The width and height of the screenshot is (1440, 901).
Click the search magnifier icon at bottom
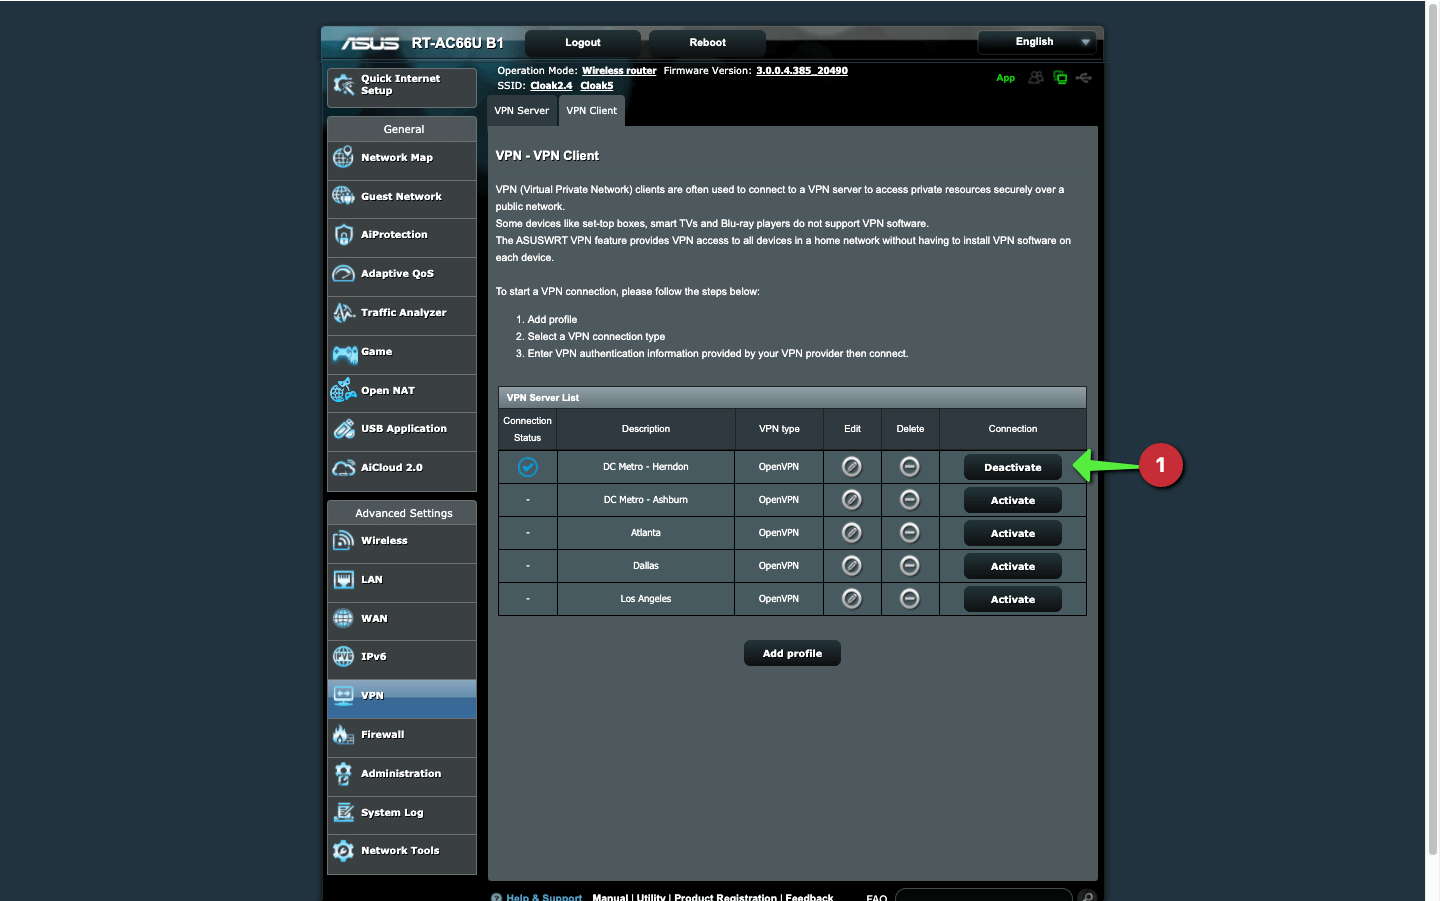coord(1087,897)
